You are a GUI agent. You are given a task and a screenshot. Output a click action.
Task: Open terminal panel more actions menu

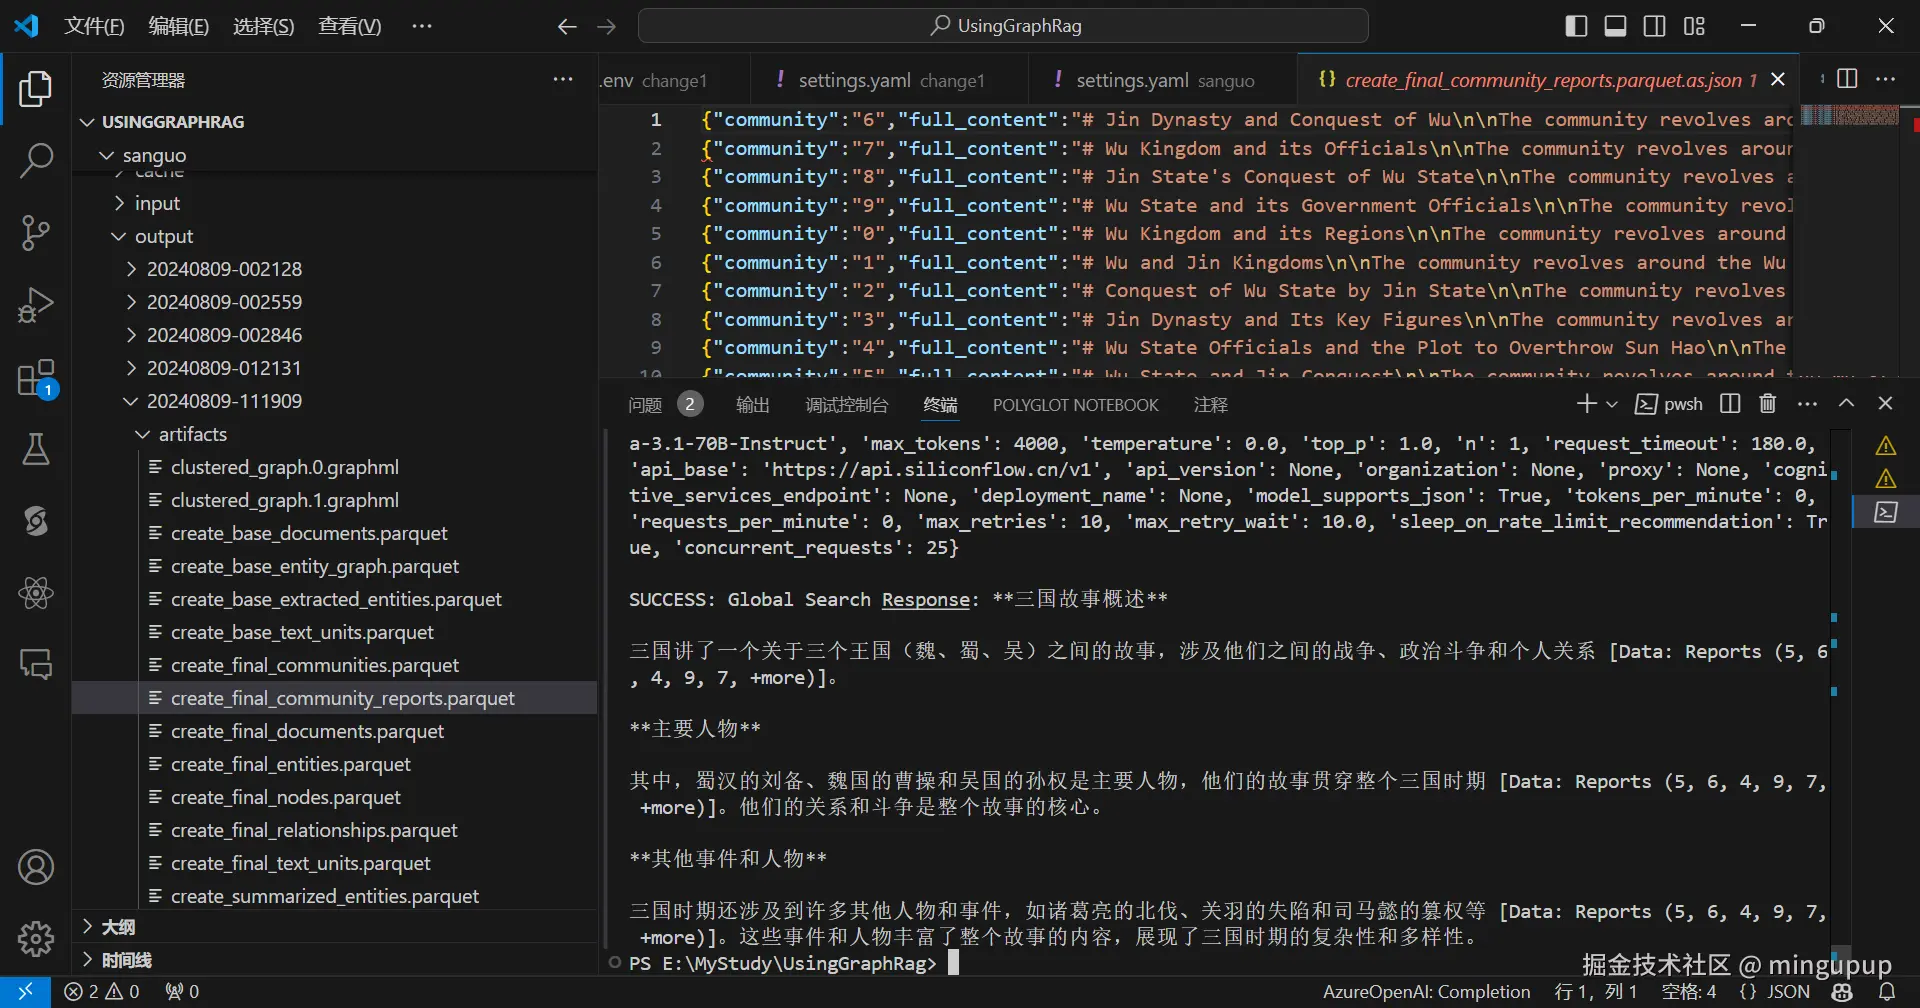pos(1807,403)
